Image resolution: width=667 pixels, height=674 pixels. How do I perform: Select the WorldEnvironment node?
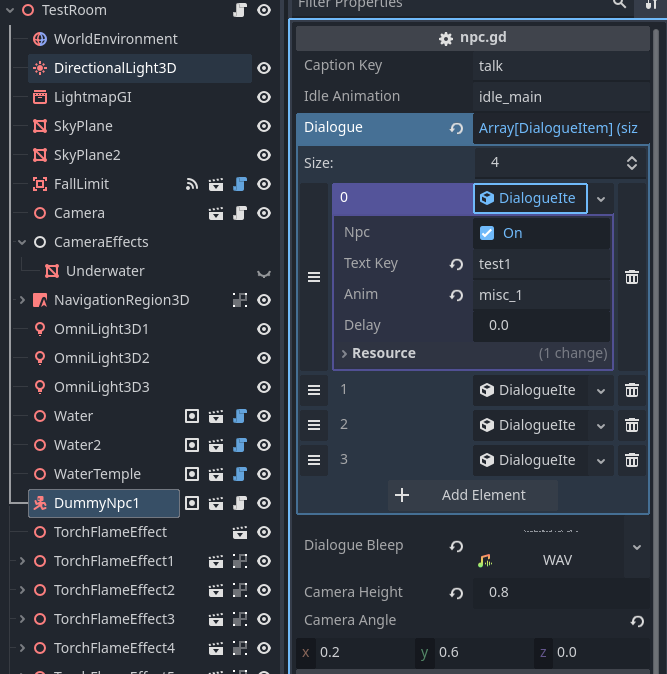pyautogui.click(x=116, y=39)
